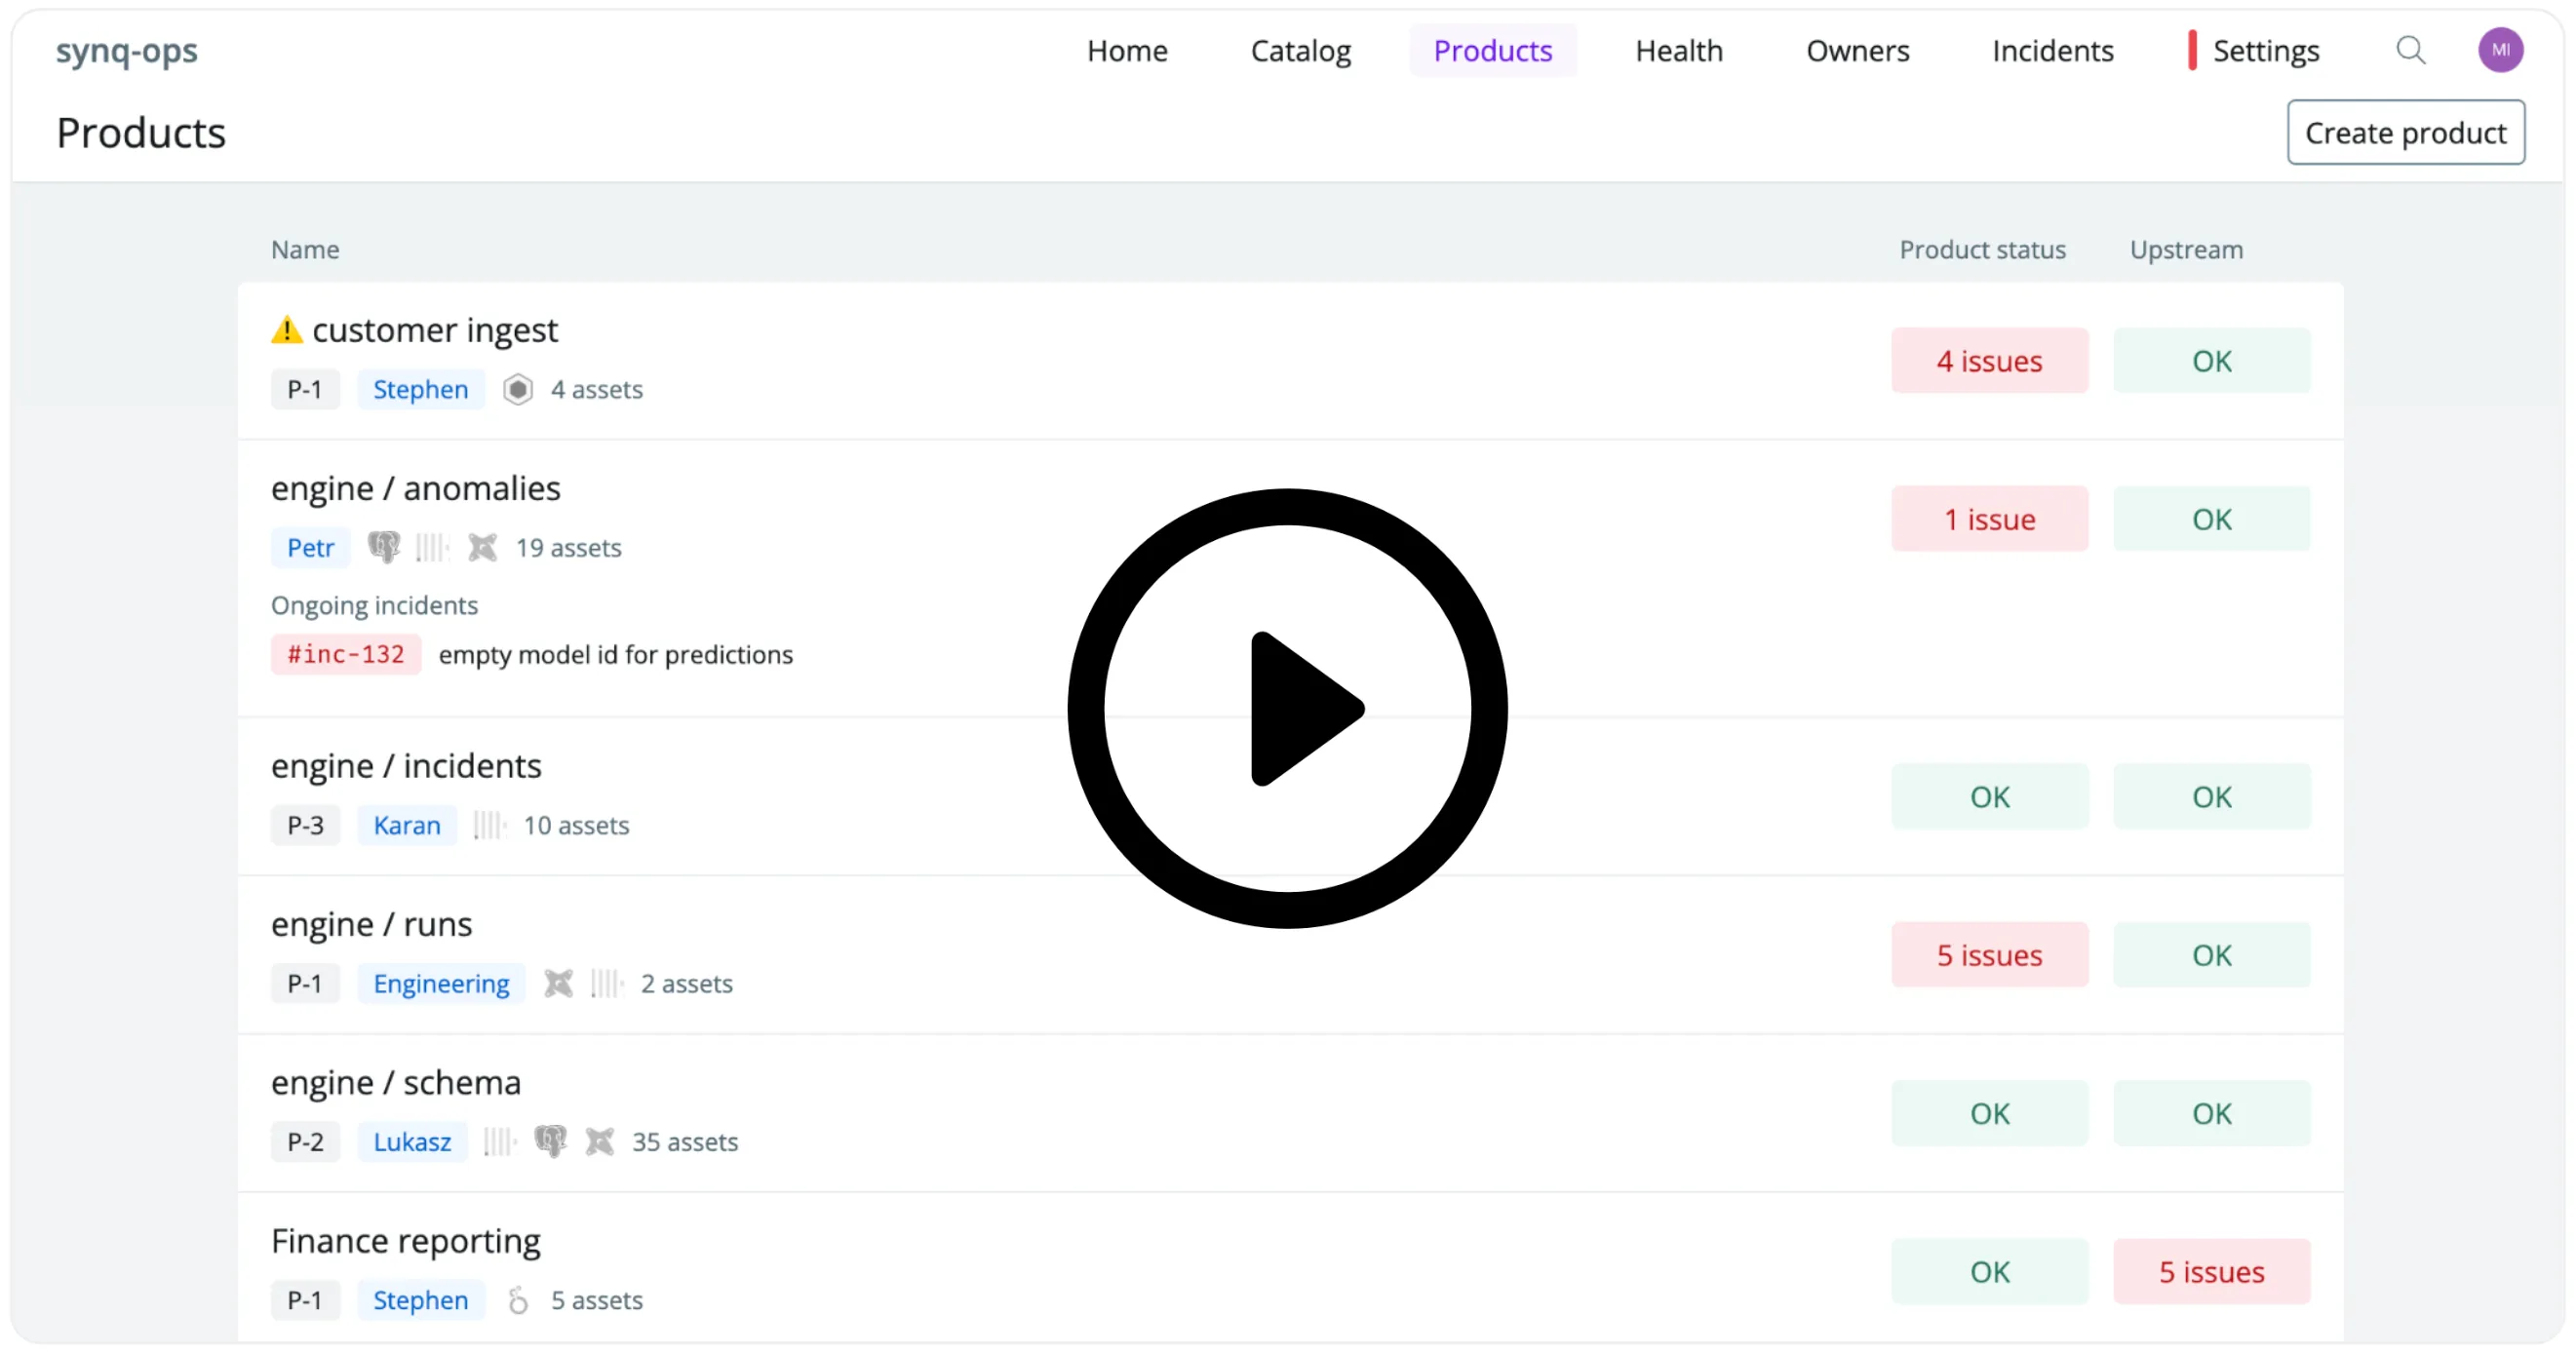2576x1353 pixels.
Task: Click the upstream 5 issues badge for Finance reporting
Action: (x=2211, y=1271)
